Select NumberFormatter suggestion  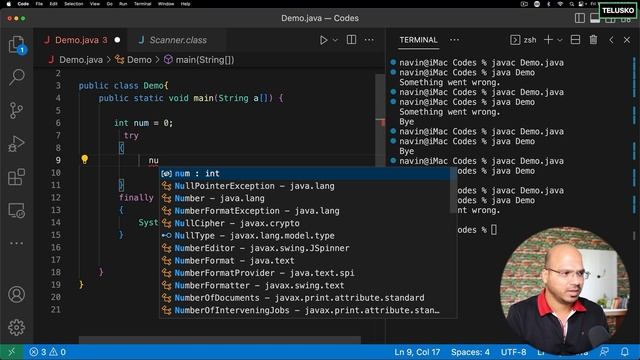click(x=308, y=285)
